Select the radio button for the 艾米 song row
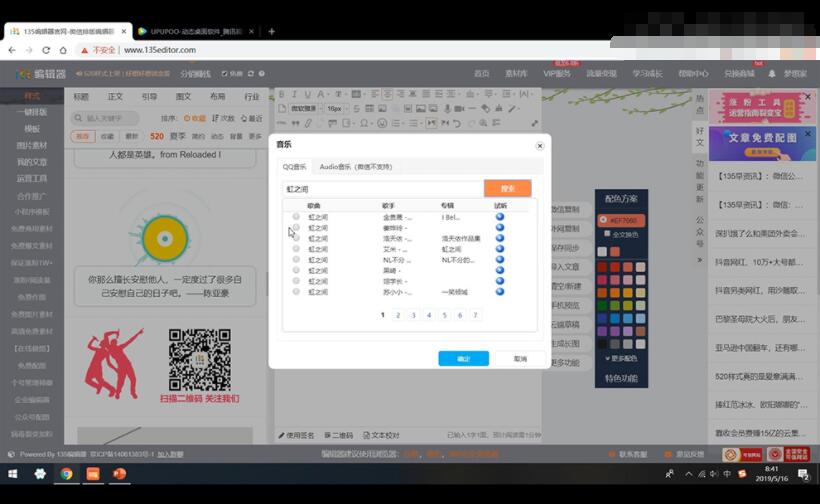Viewport: 820px width, 504px height. [296, 249]
